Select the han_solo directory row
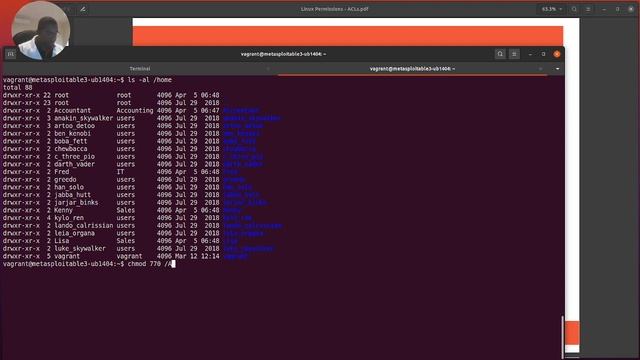Screen dimensions: 640x360 [x=128, y=187]
